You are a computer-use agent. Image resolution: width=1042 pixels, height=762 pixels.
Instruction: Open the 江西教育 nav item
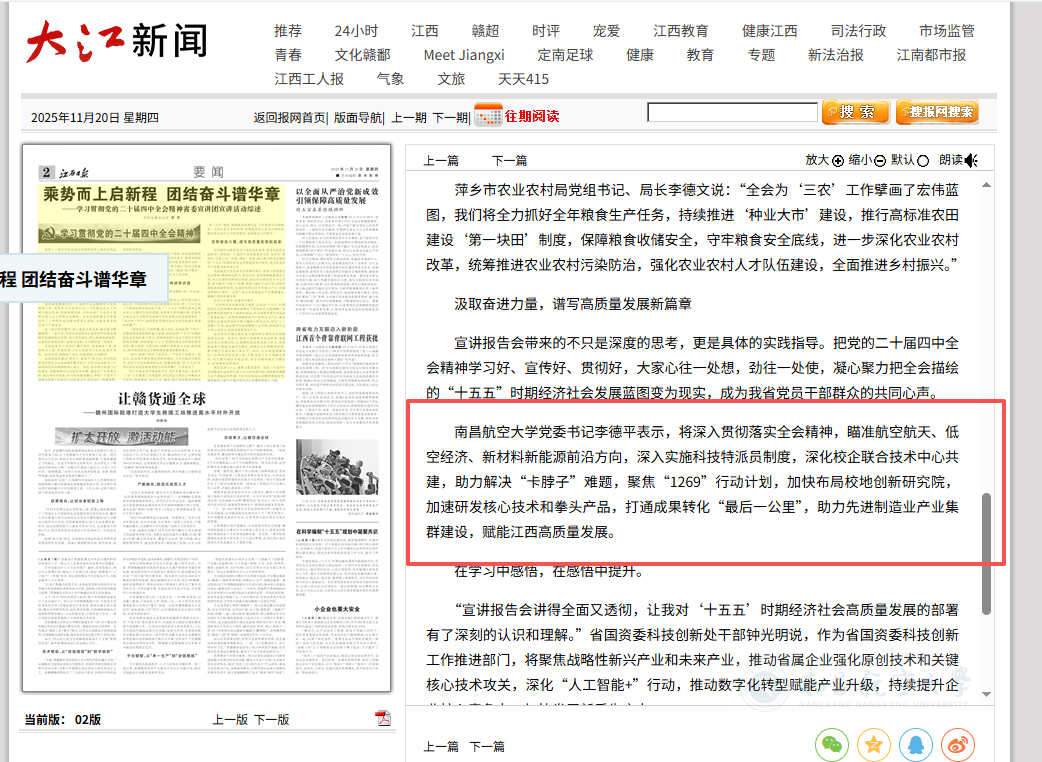point(680,31)
